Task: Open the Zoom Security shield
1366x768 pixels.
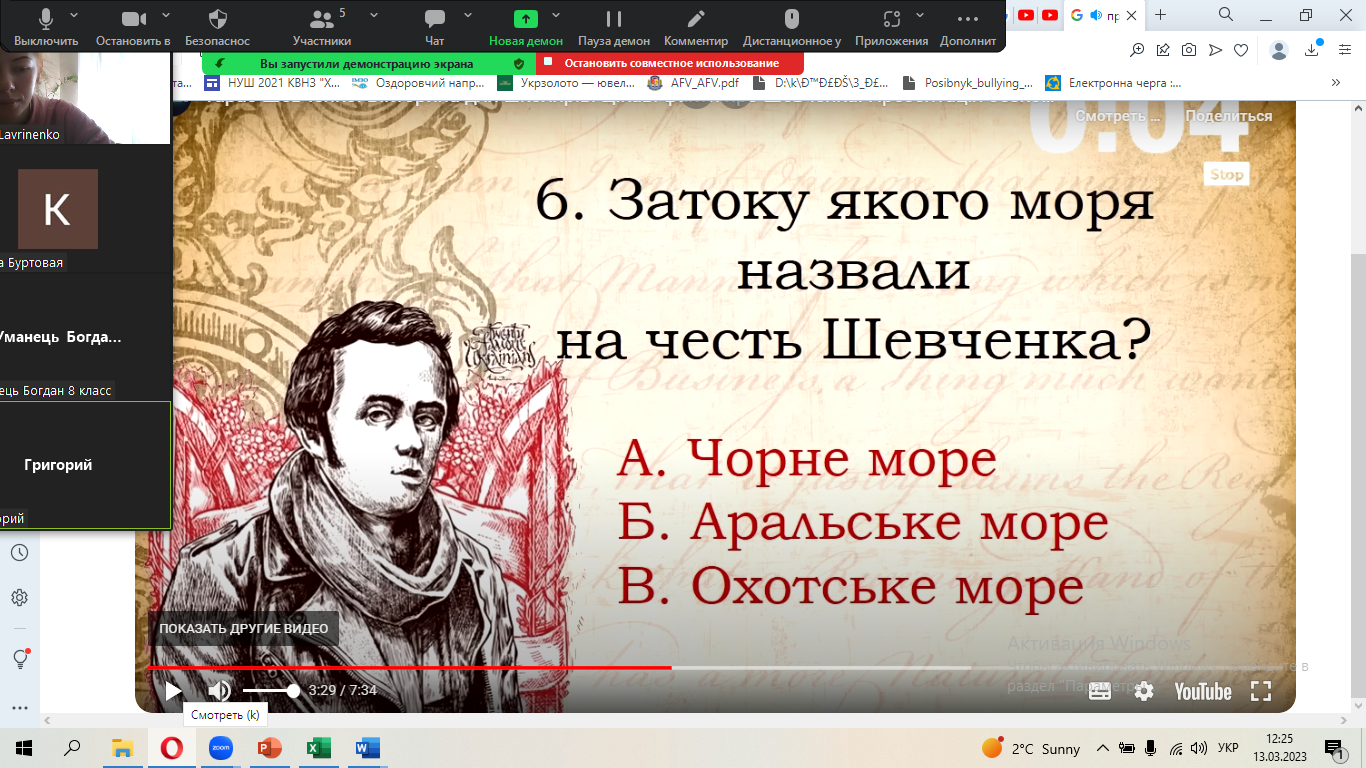Action: point(218,27)
